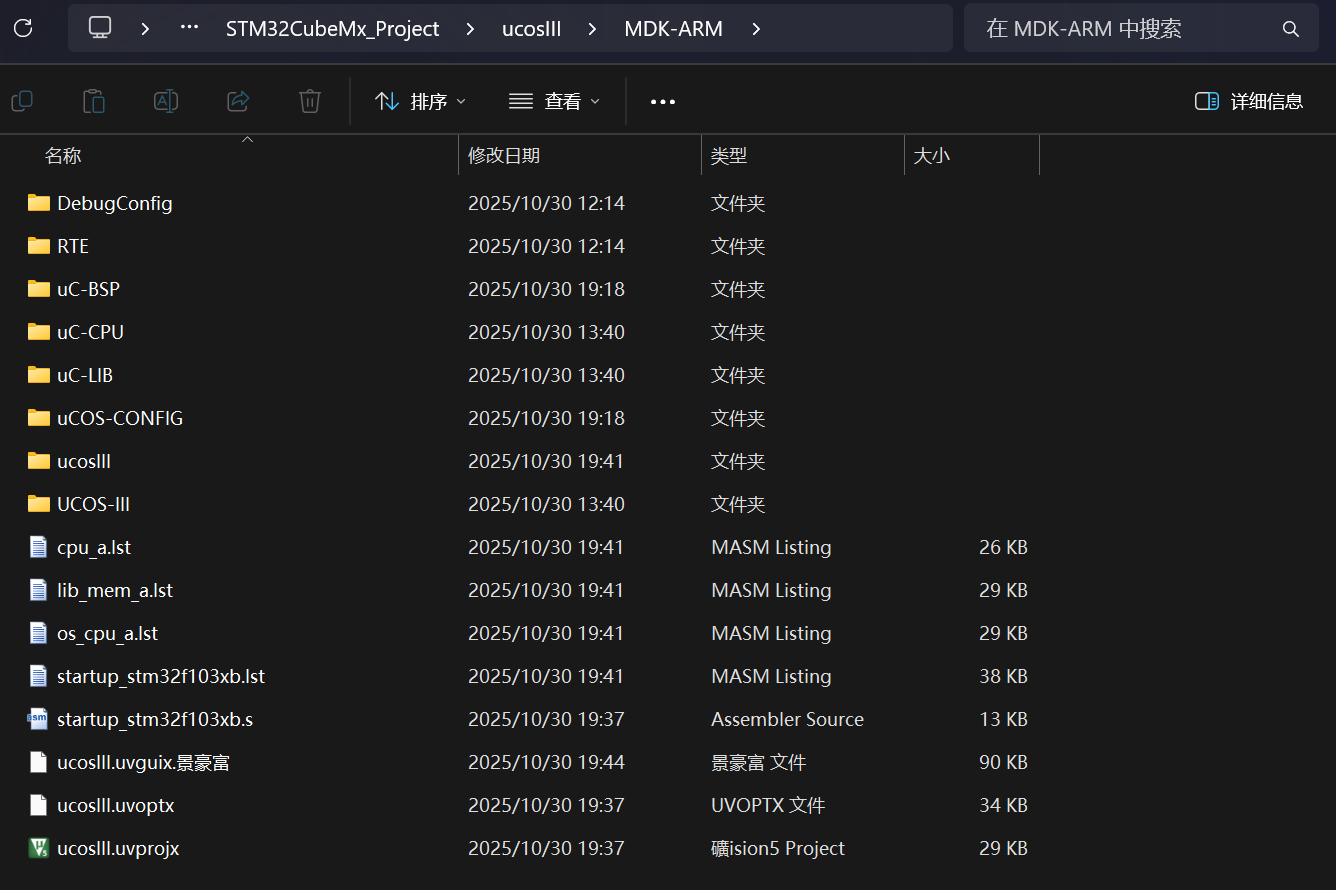Screen dimensions: 1336x890
Task: Click the uC-LIB folder name
Action: pyautogui.click(x=85, y=375)
